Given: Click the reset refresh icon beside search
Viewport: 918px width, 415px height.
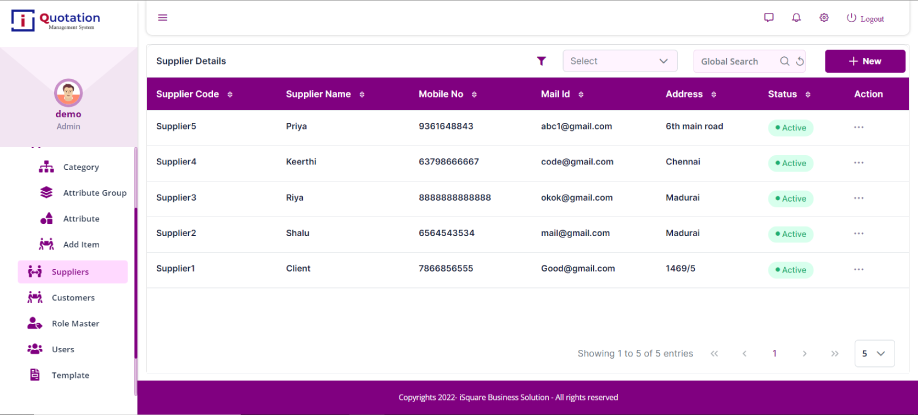Looking at the screenshot, I should (800, 61).
